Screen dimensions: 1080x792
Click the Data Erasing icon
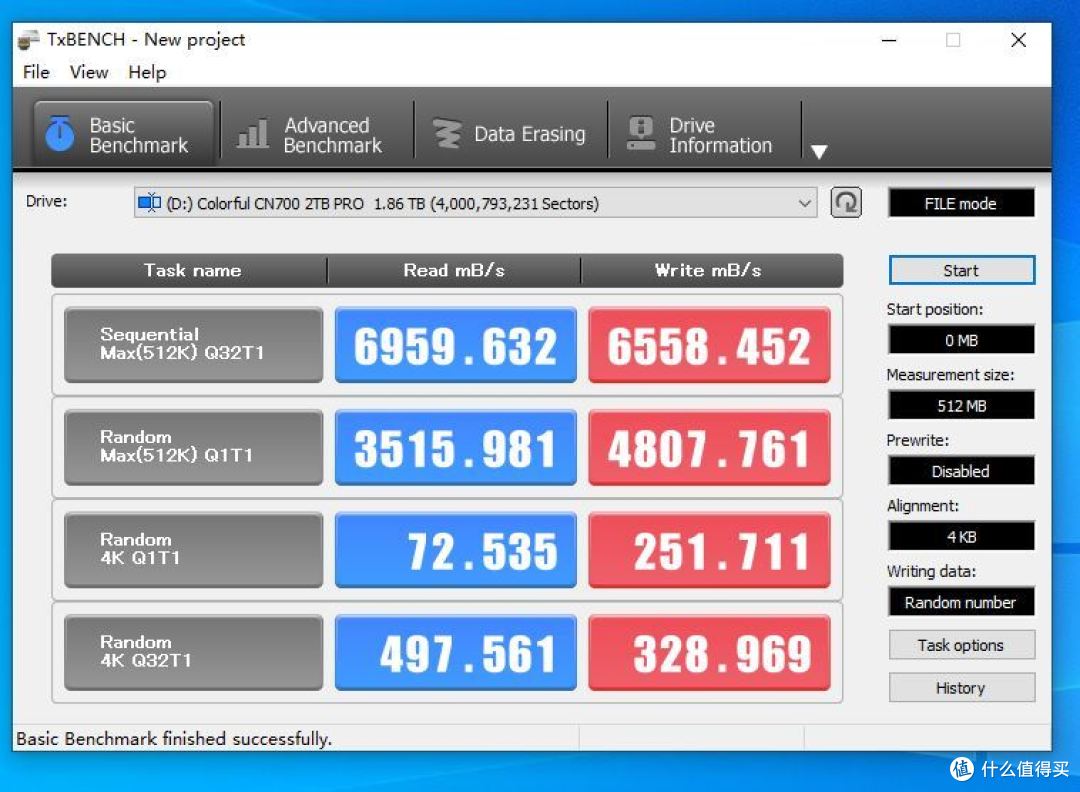pyautogui.click(x=447, y=134)
